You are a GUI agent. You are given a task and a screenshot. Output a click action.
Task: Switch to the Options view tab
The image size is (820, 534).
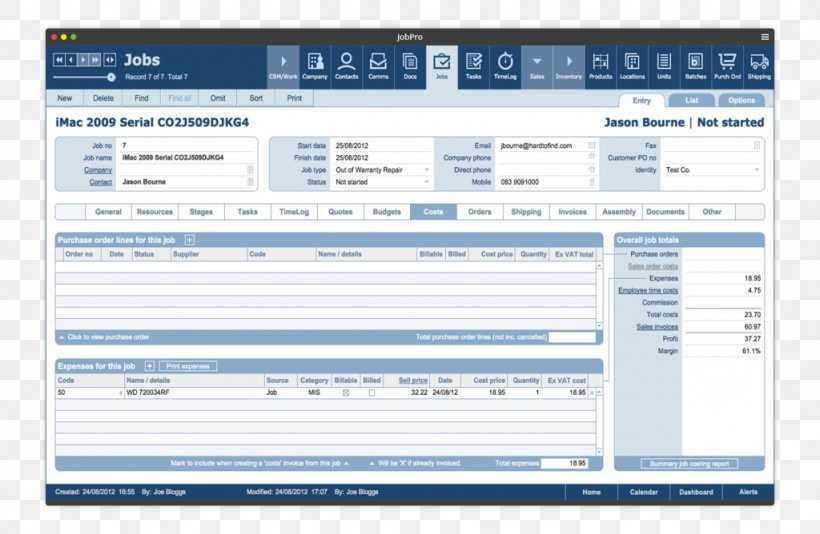(x=742, y=100)
